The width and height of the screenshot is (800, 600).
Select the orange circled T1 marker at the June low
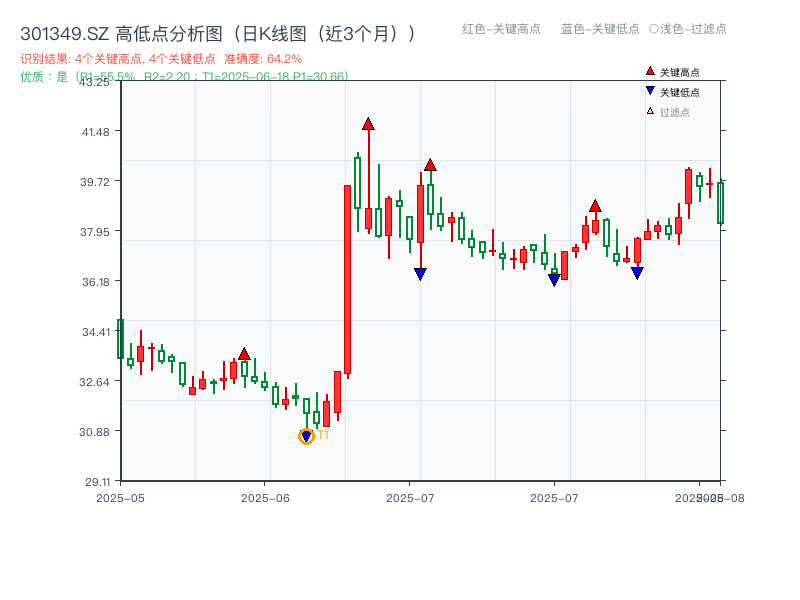point(306,436)
